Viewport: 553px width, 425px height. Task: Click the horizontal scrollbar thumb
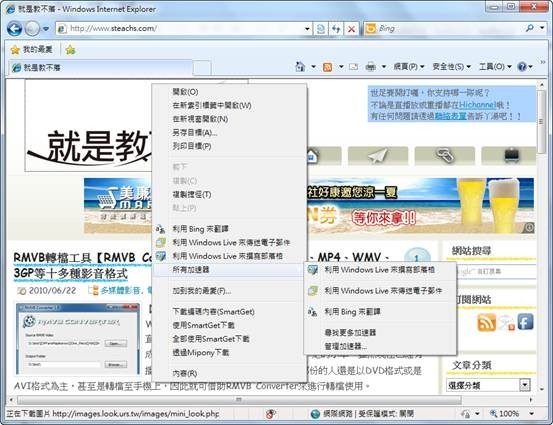239,400
